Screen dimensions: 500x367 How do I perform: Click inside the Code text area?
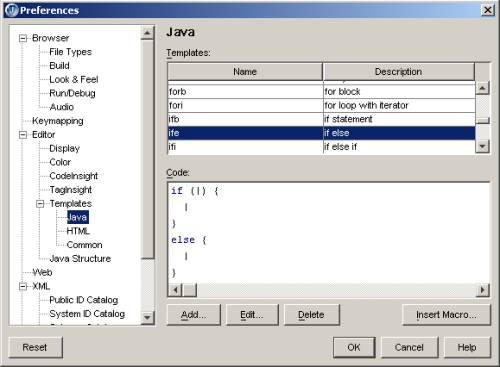[x=328, y=233]
